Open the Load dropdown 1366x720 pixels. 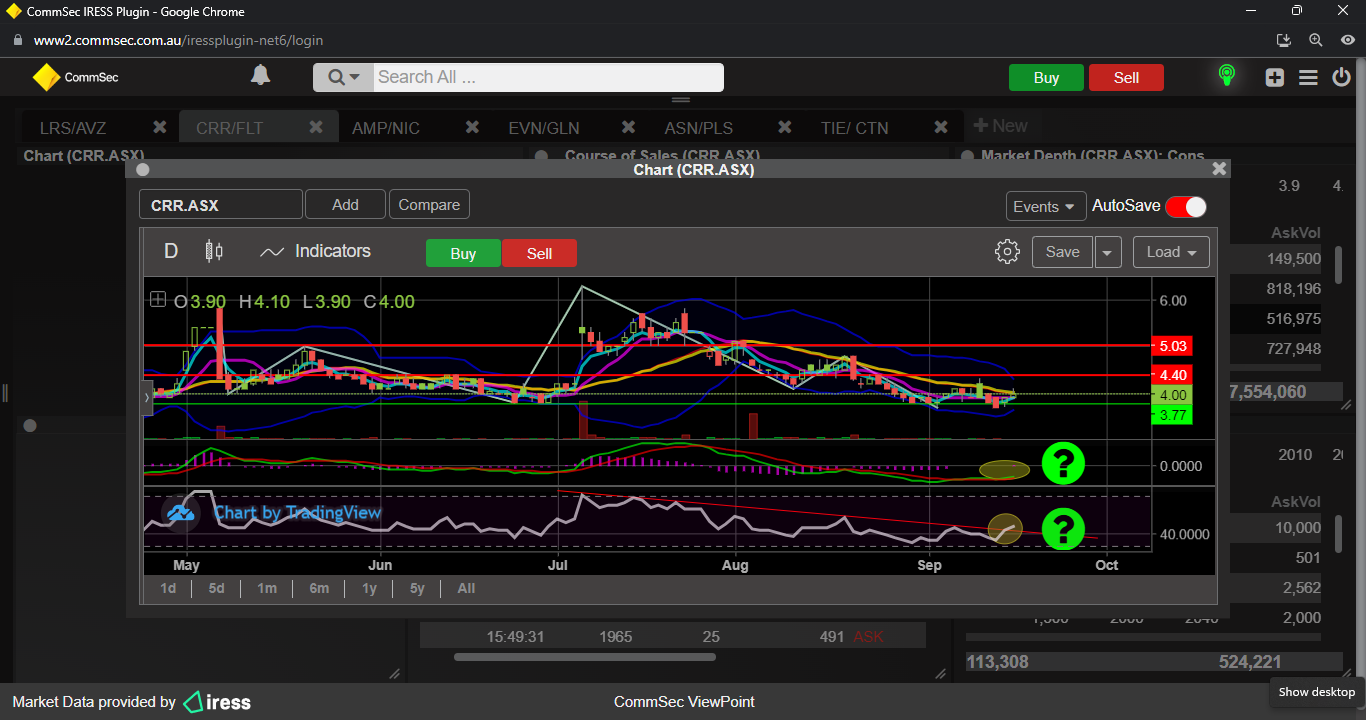(x=1171, y=252)
